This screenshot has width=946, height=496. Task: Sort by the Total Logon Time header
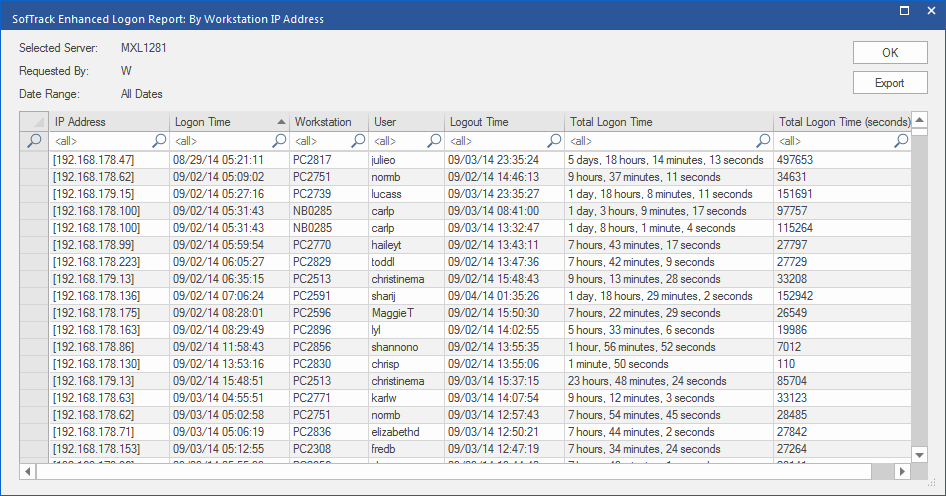click(611, 122)
